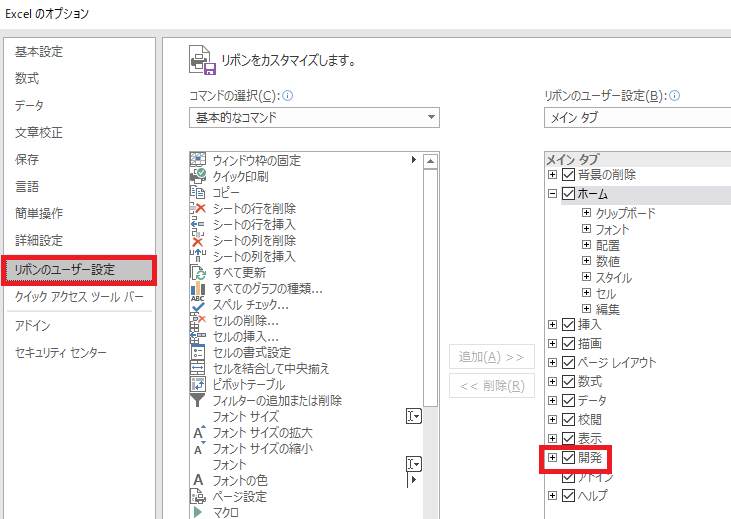Select the 編集 group under ホーム
The image size is (731, 519).
tap(608, 309)
